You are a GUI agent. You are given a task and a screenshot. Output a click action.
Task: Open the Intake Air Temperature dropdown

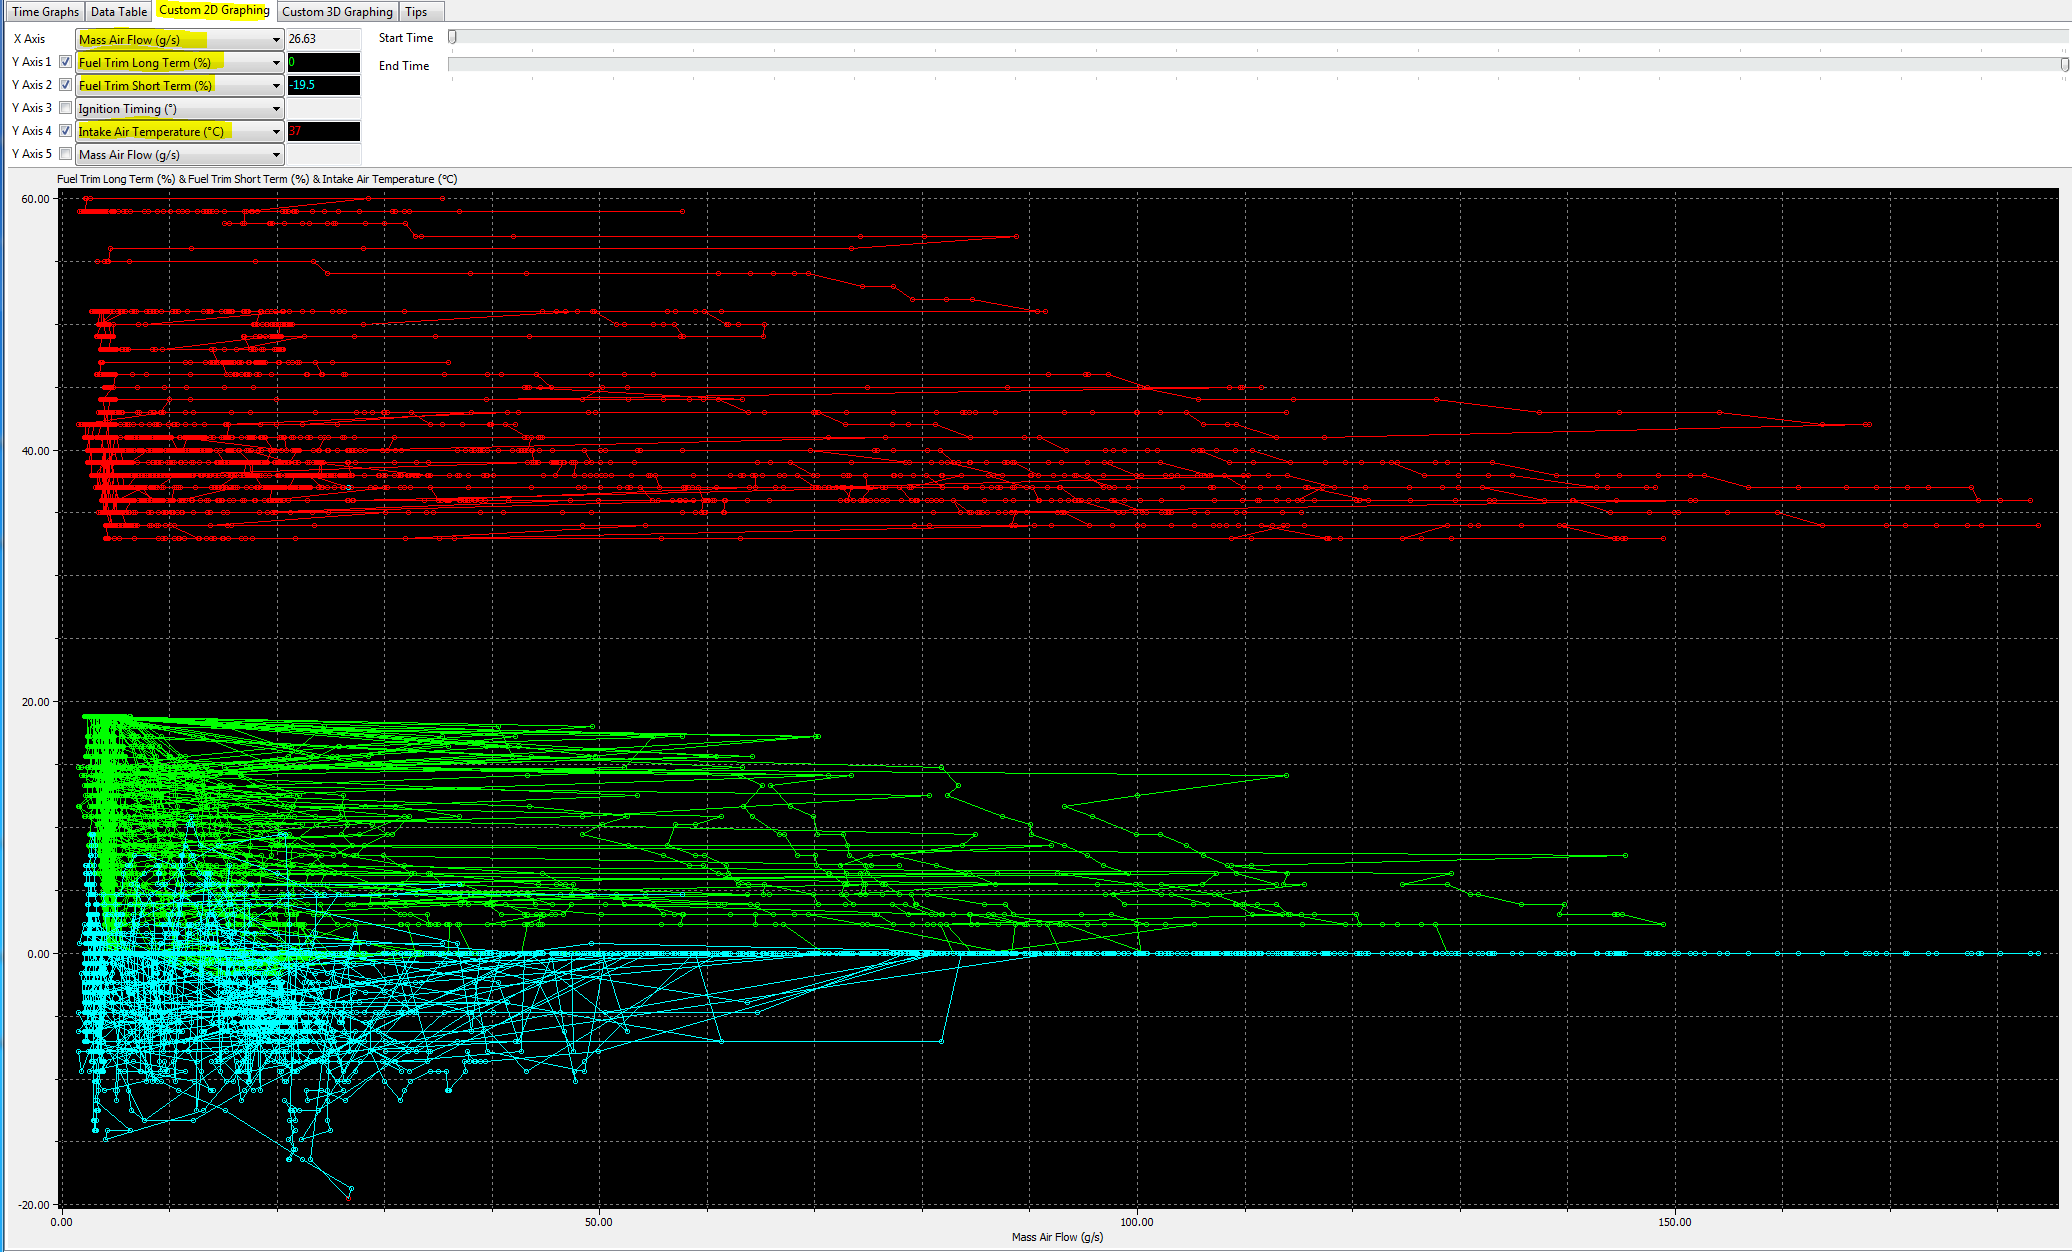180,132
